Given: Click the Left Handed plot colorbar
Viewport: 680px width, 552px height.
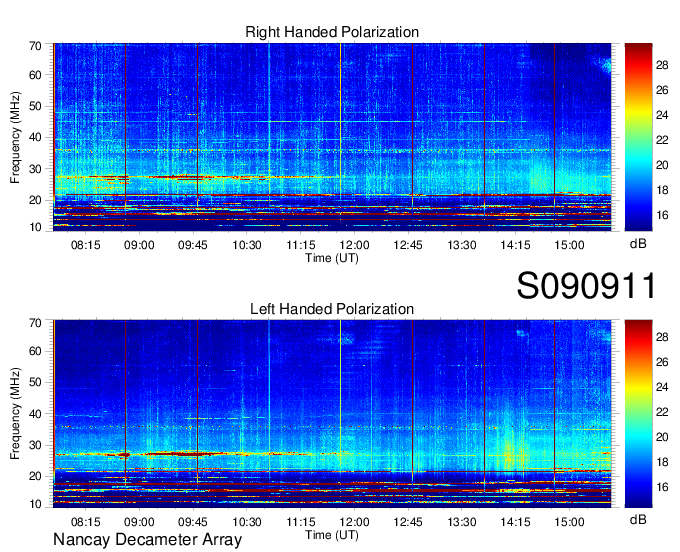Looking at the screenshot, I should click(638, 414).
